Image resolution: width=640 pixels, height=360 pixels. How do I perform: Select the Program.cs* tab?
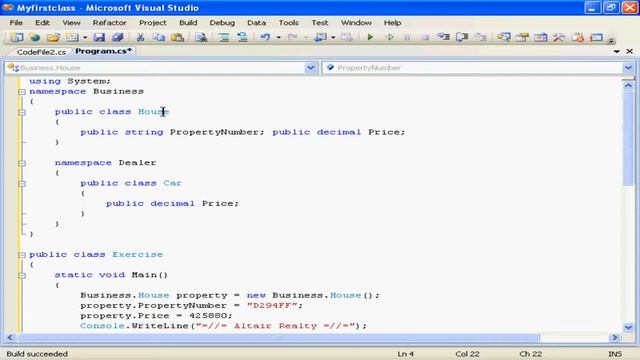(103, 51)
